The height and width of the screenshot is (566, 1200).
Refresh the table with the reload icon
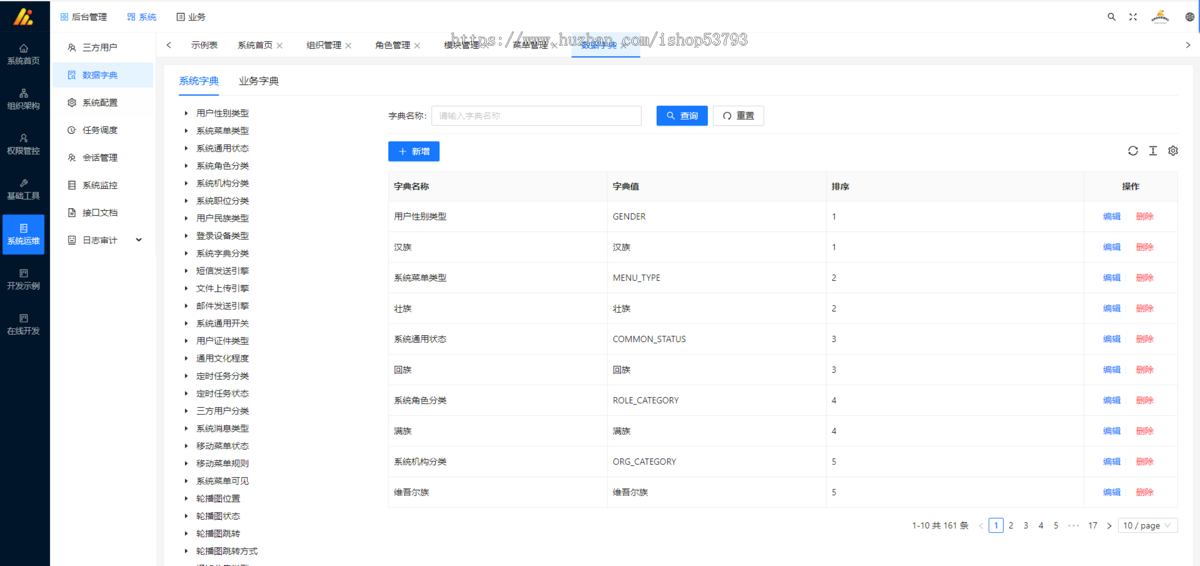tap(1133, 151)
